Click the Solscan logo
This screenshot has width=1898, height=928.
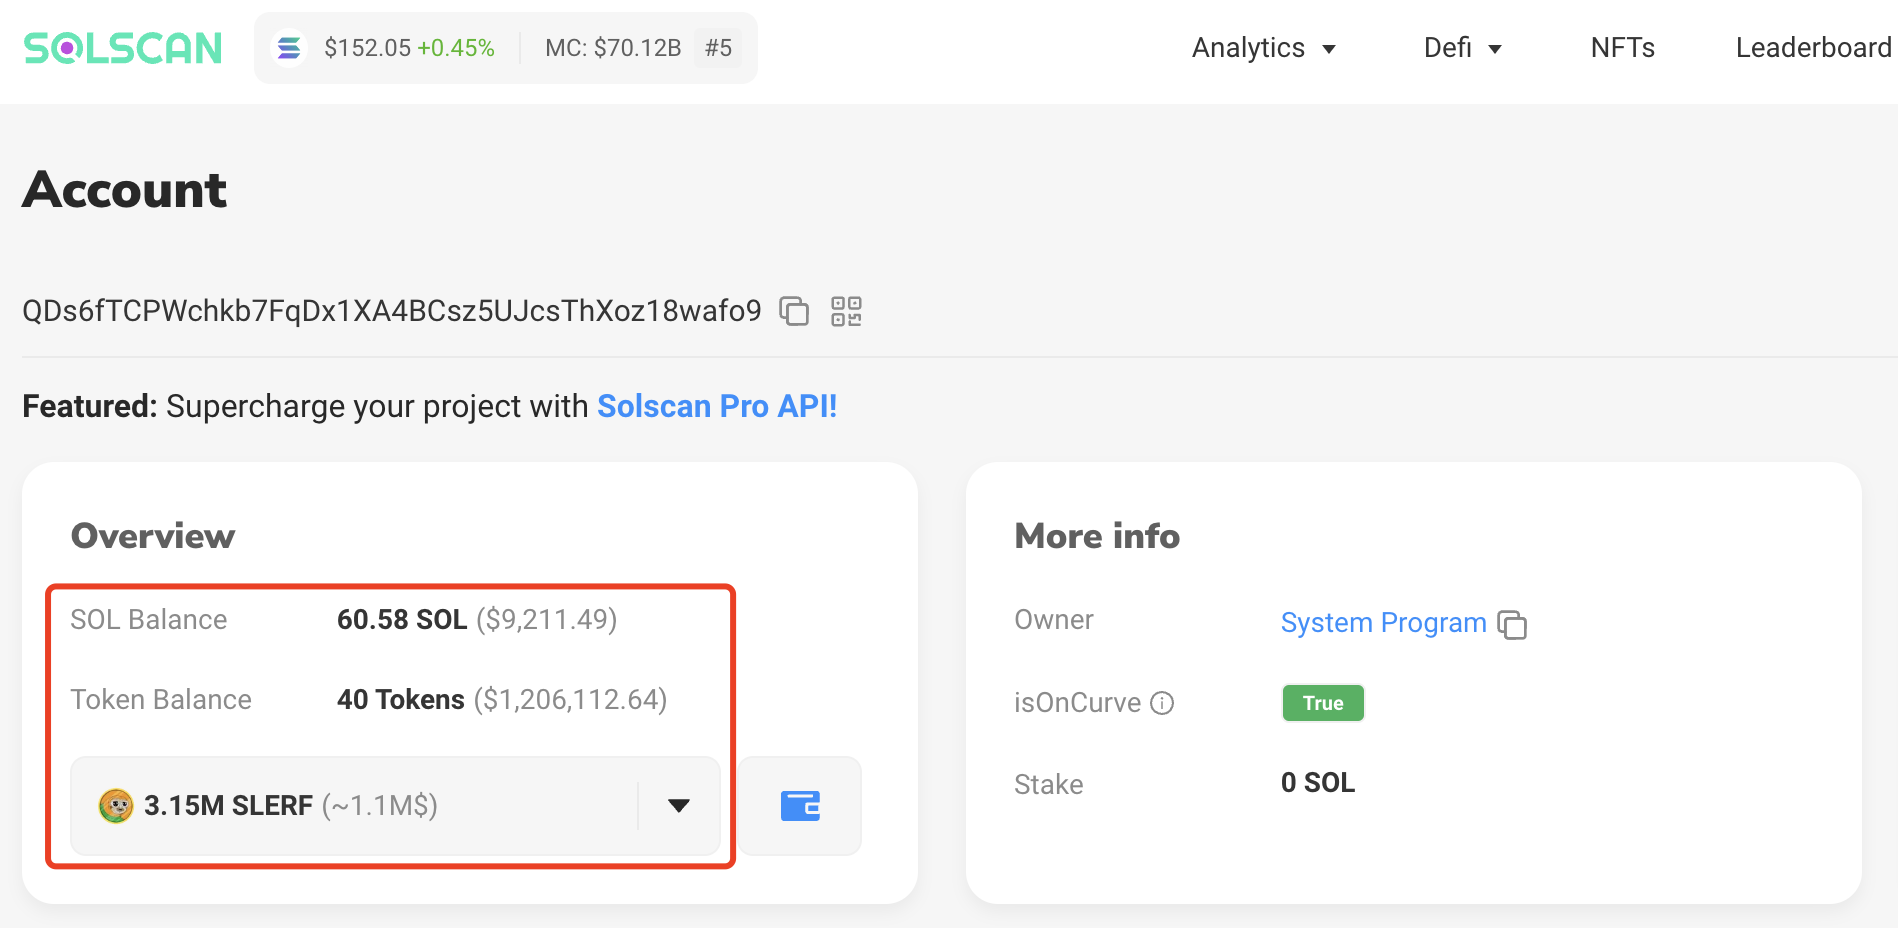(122, 48)
